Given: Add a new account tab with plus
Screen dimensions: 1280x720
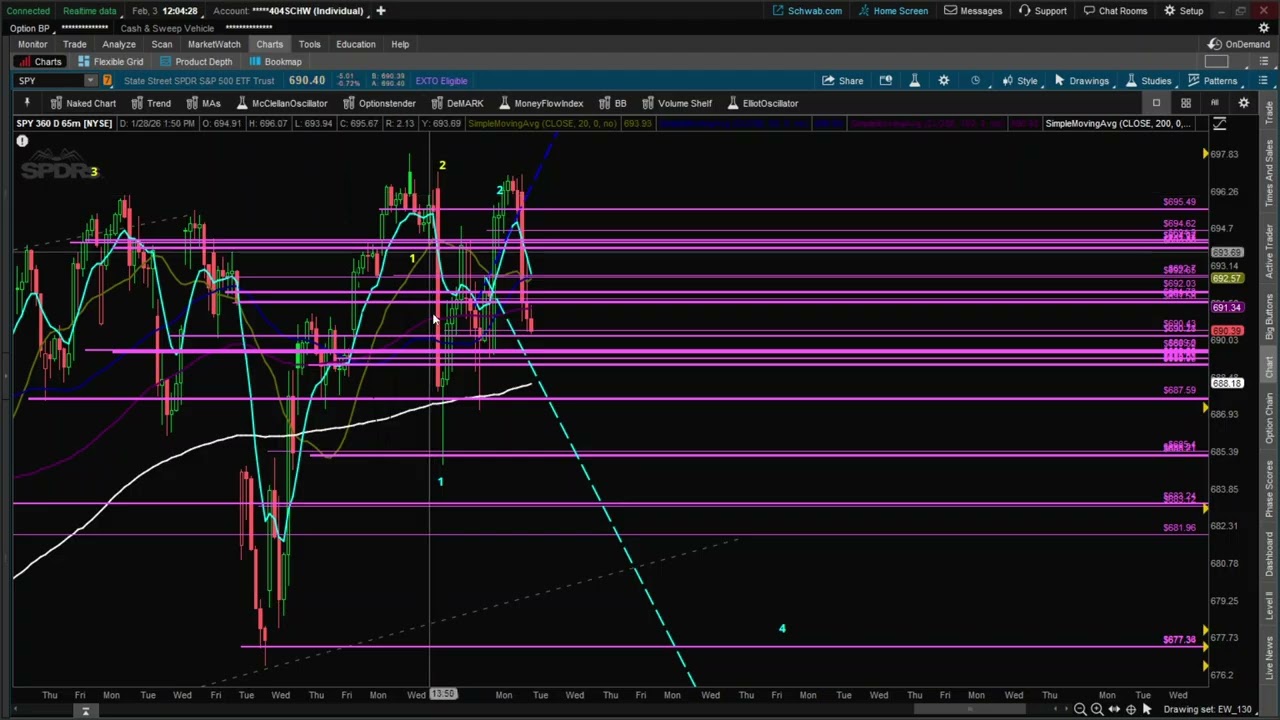Looking at the screenshot, I should click(381, 10).
